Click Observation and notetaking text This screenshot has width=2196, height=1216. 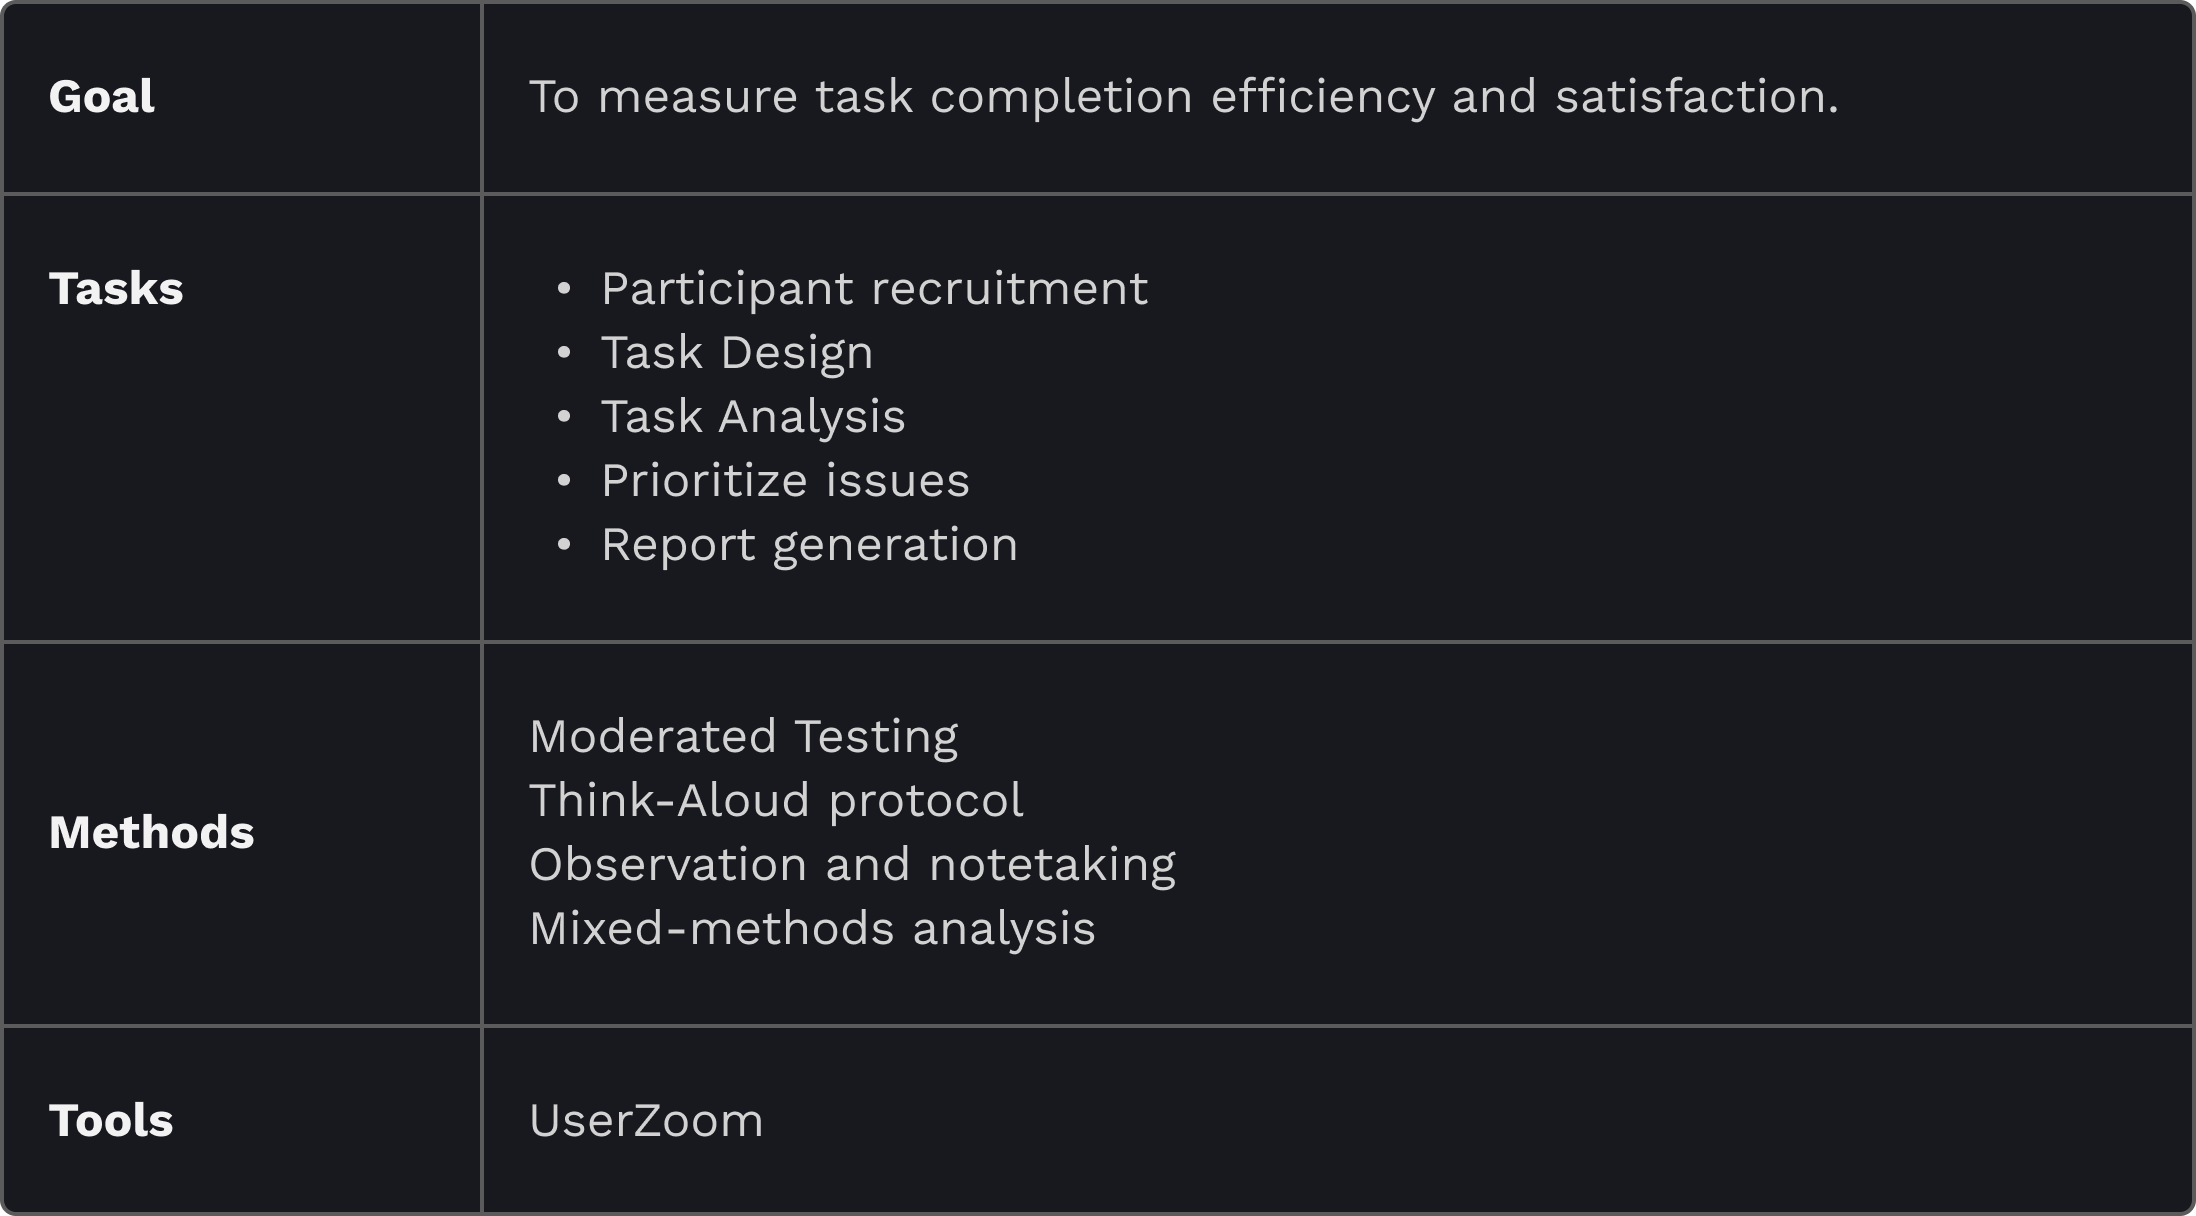click(852, 865)
